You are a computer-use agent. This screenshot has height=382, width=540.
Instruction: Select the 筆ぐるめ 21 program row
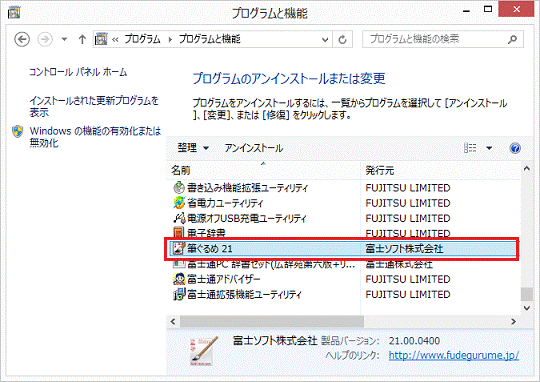(x=342, y=249)
